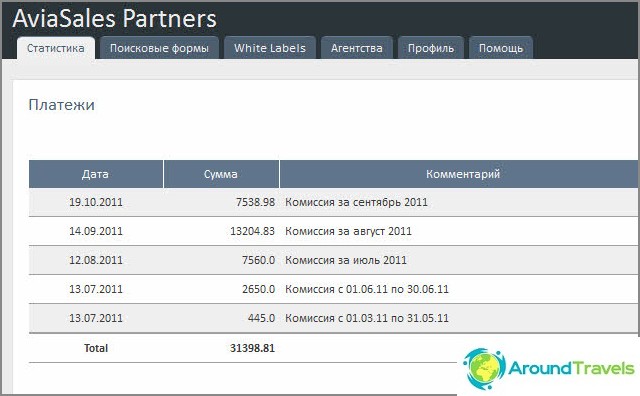The height and width of the screenshot is (396, 640).
Task: Click the Total row label
Action: click(96, 348)
